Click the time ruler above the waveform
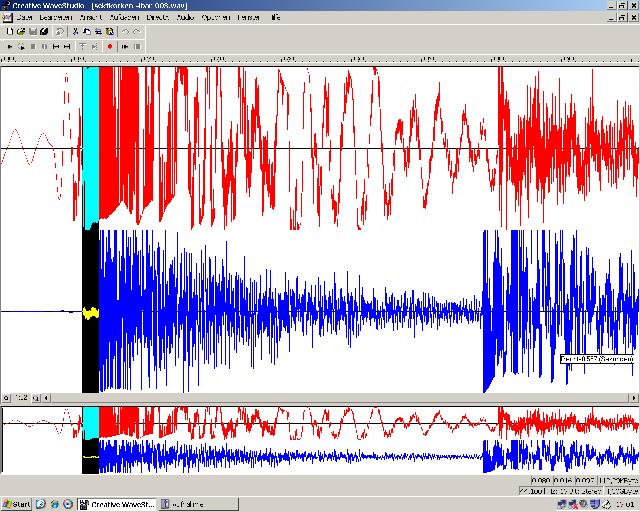Image resolution: width=640 pixels, height=512 pixels. coord(320,60)
